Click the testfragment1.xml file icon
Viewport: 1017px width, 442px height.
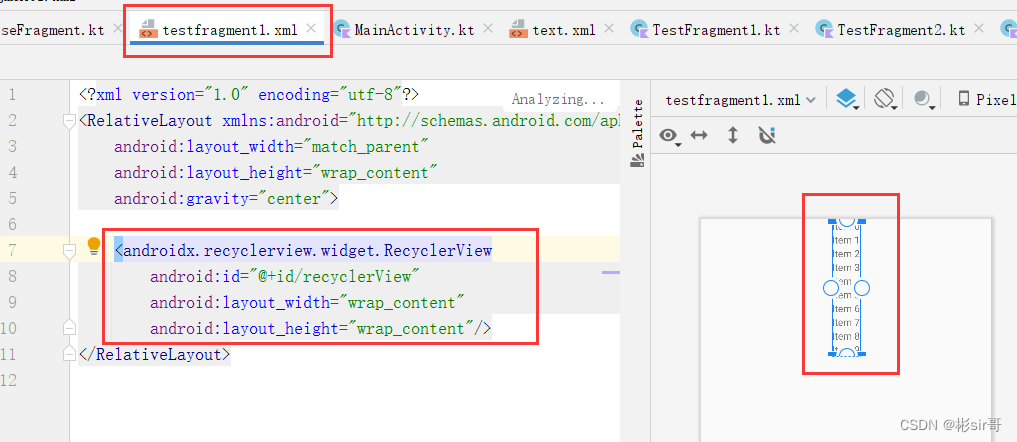[148, 29]
